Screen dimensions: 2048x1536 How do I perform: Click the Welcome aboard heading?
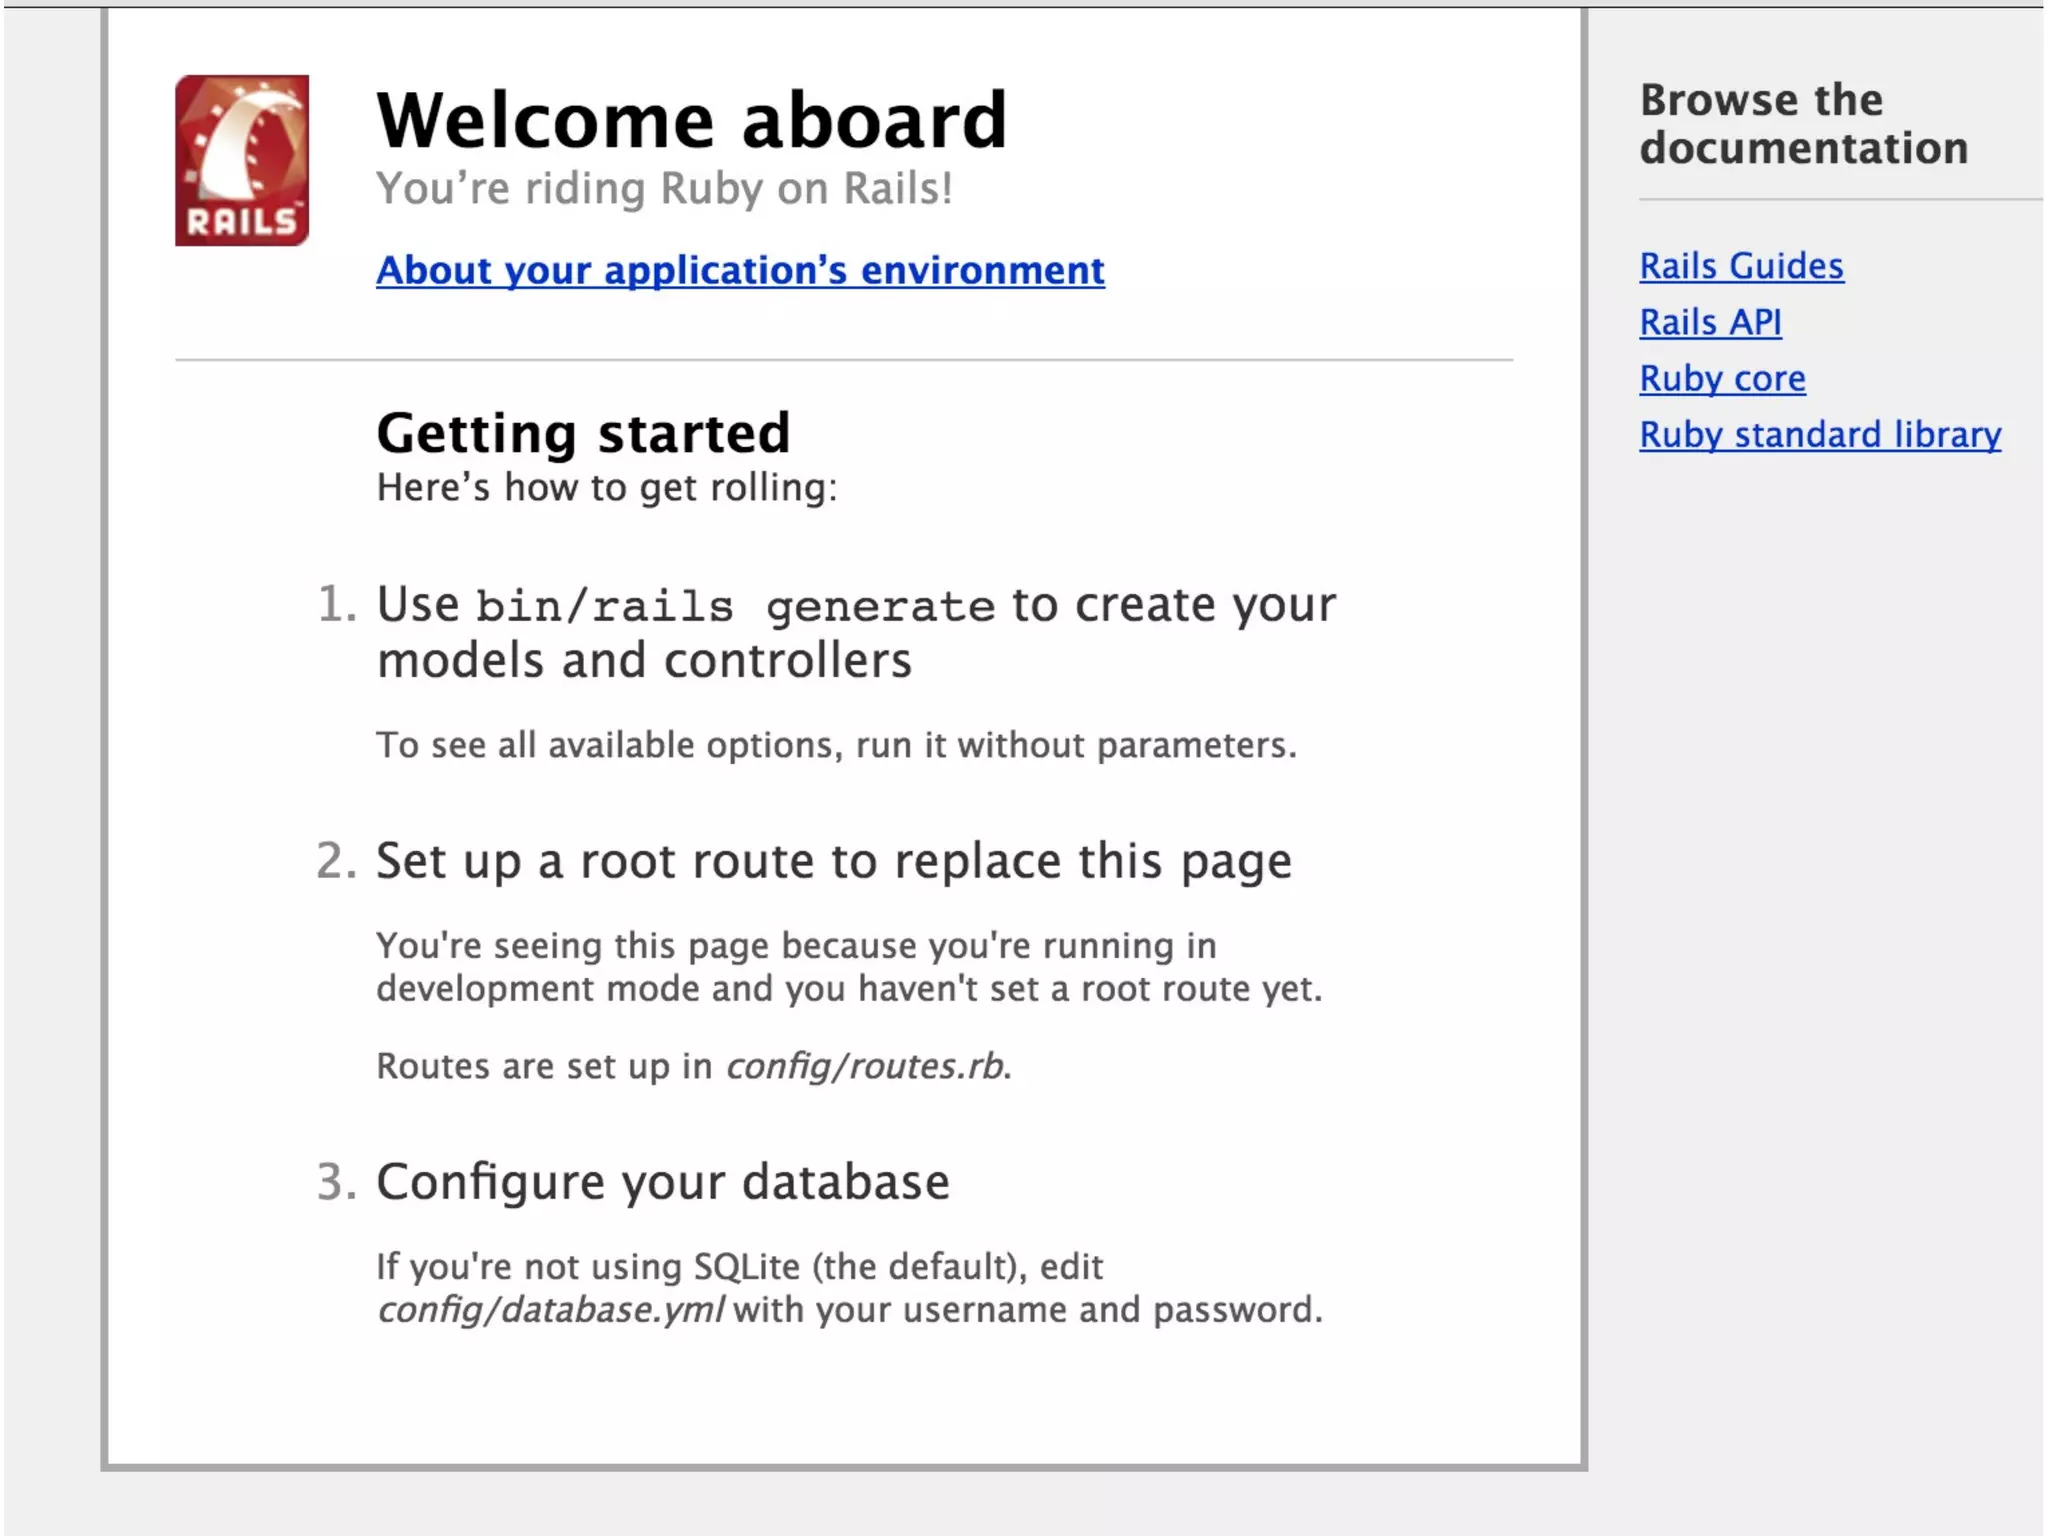(691, 120)
